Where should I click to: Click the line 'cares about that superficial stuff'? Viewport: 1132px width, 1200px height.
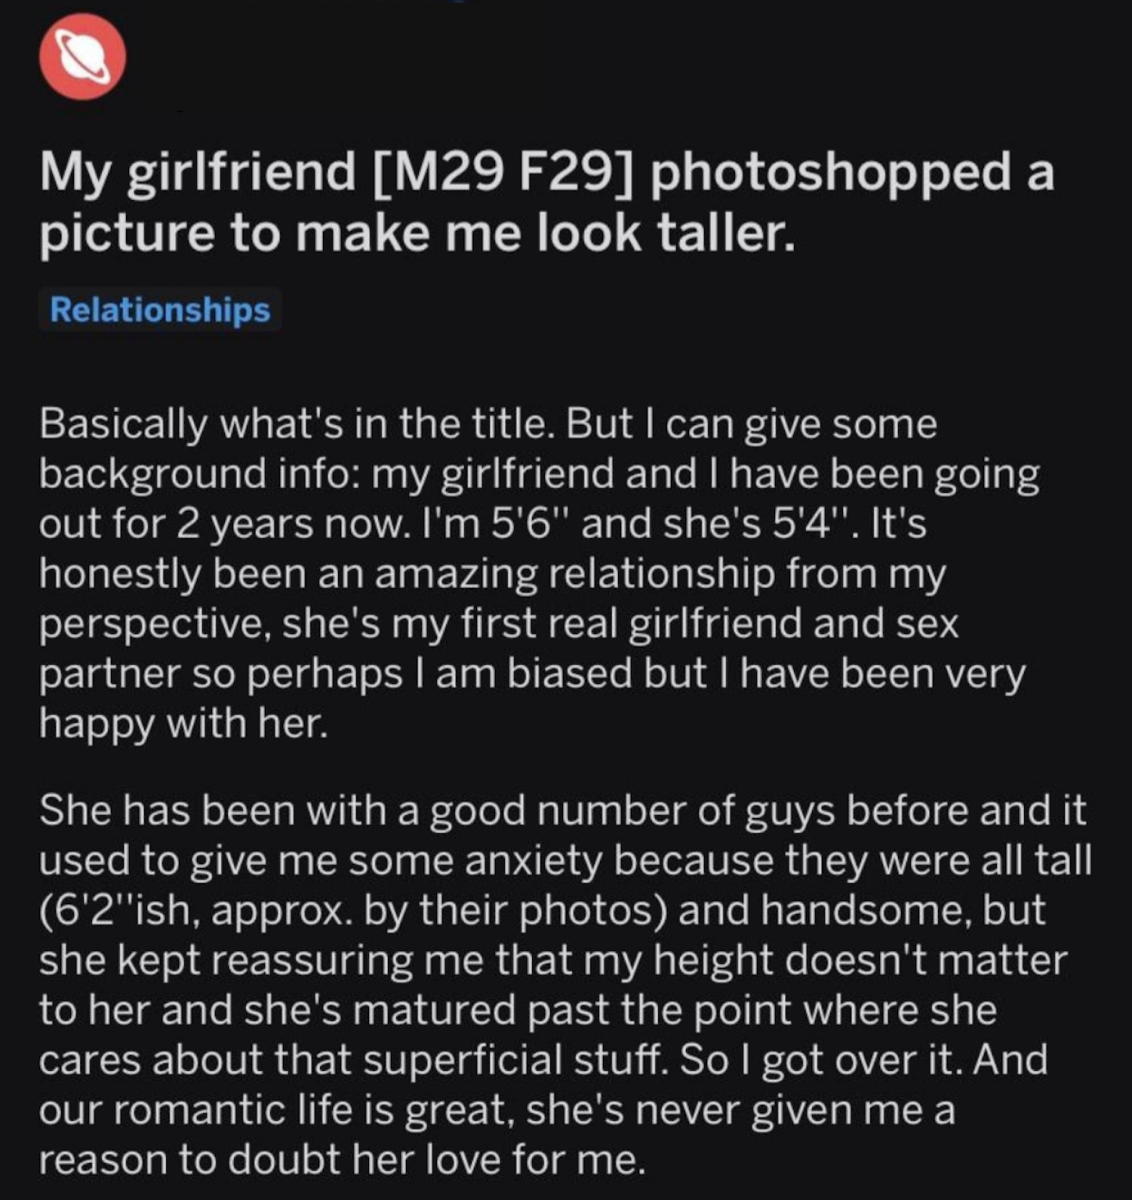(x=543, y=1060)
